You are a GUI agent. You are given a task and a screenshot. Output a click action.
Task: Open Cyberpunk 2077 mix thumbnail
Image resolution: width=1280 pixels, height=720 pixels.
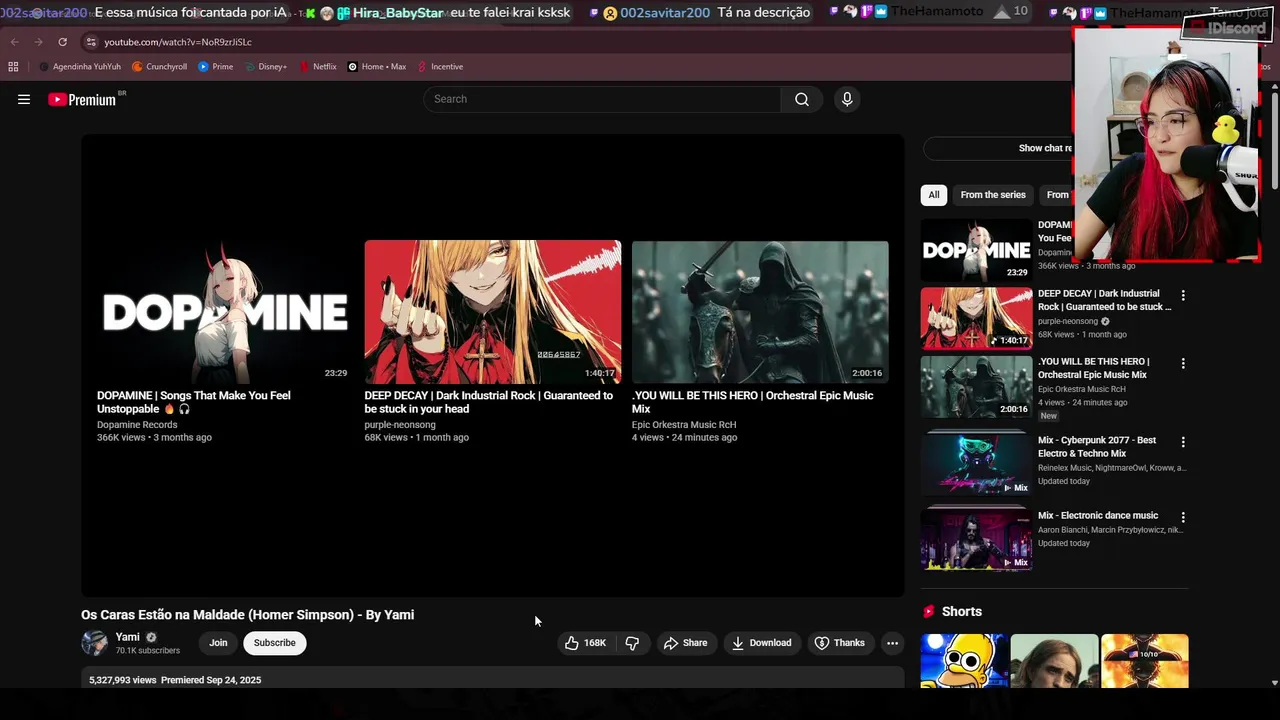[x=976, y=463]
